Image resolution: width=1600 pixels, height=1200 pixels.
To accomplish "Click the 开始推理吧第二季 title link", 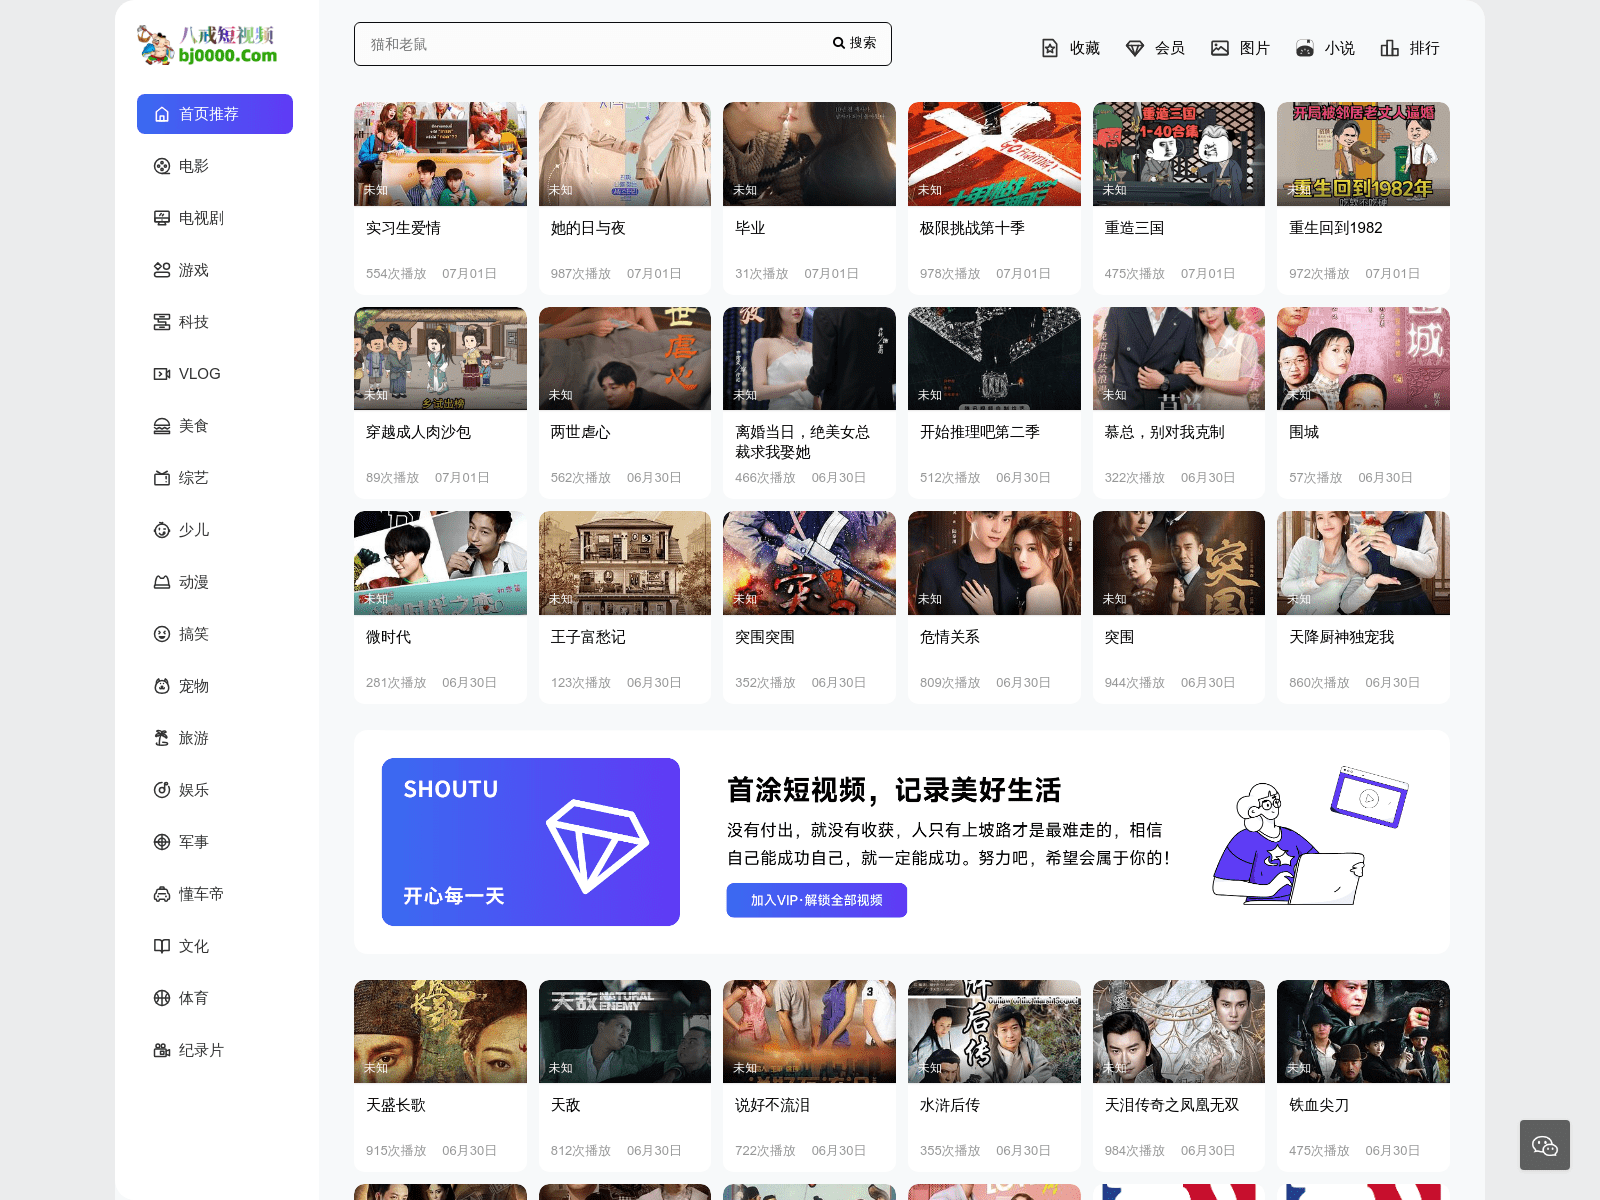I will (980, 432).
